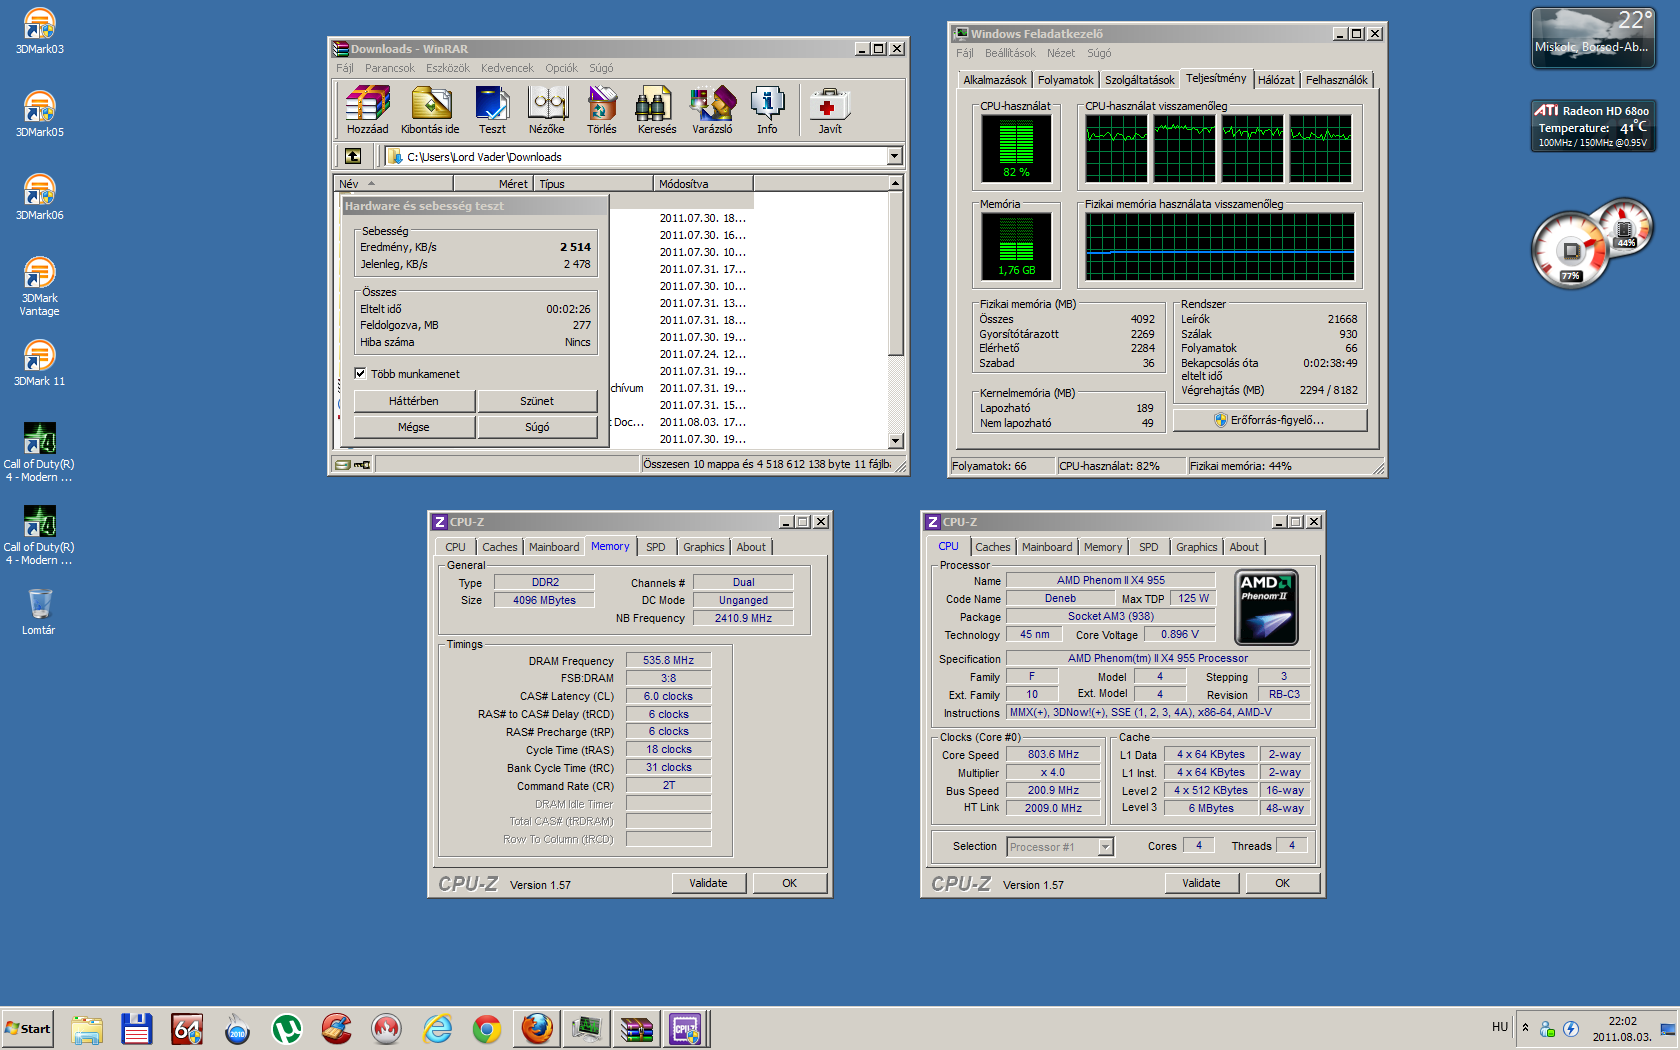Open the 3DMark Vantage desktop shortcut
The height and width of the screenshot is (1050, 1680).
click(40, 287)
